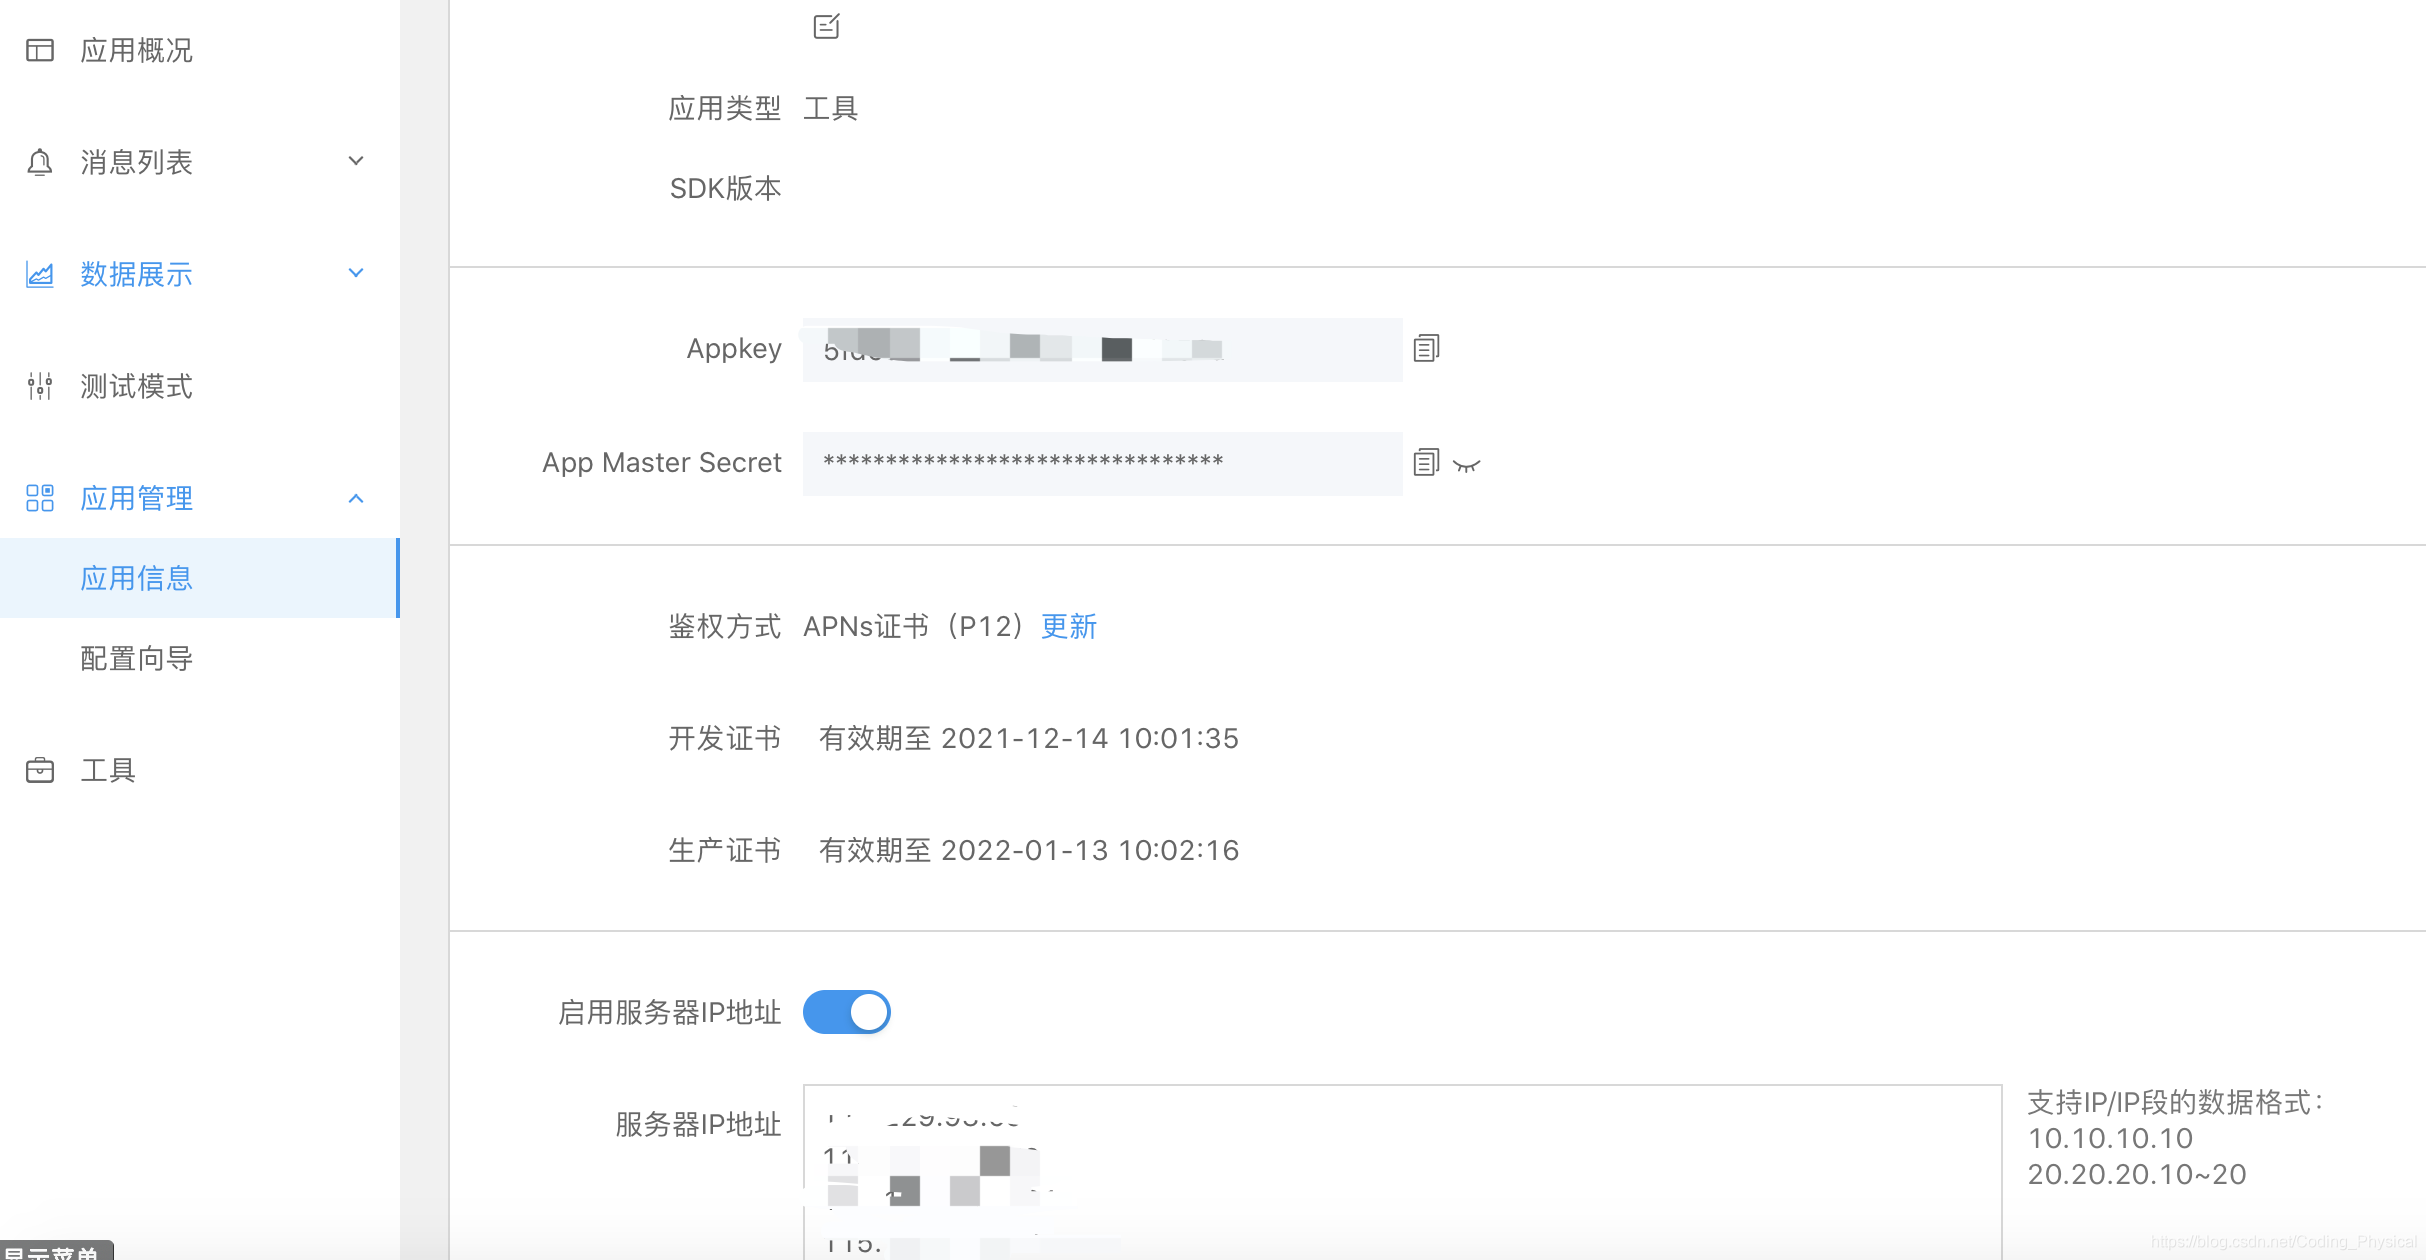Click the edit pencil icon at top
This screenshot has width=2426, height=1260.
point(826,26)
